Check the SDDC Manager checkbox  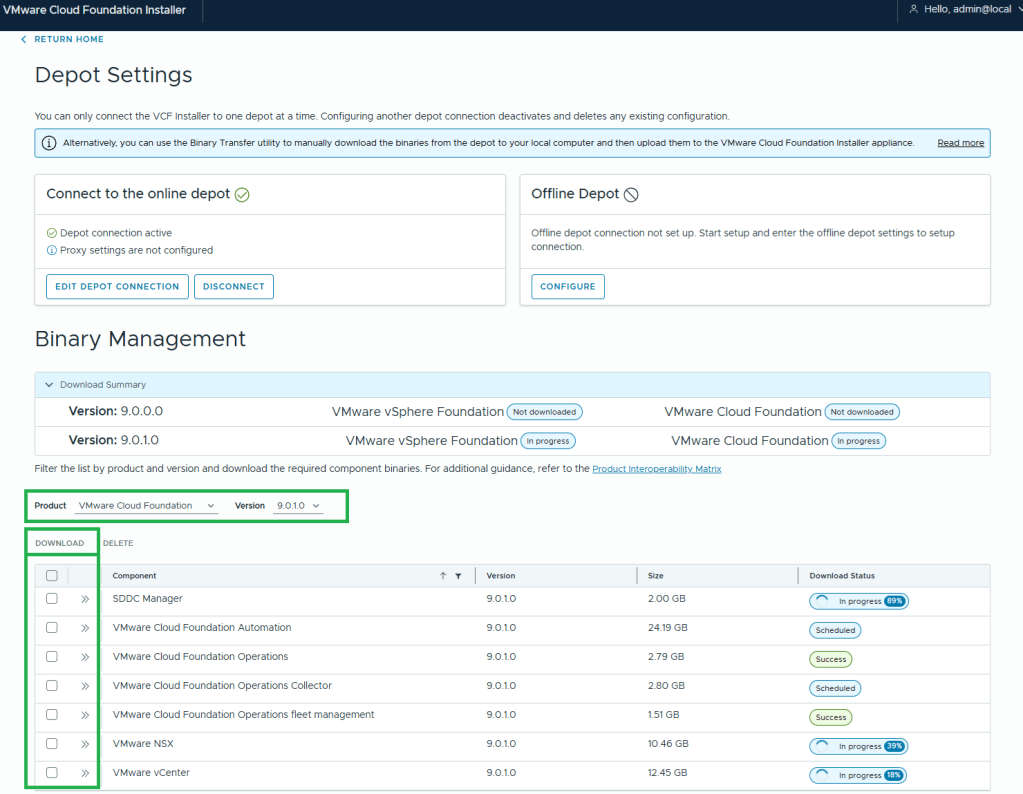52,599
